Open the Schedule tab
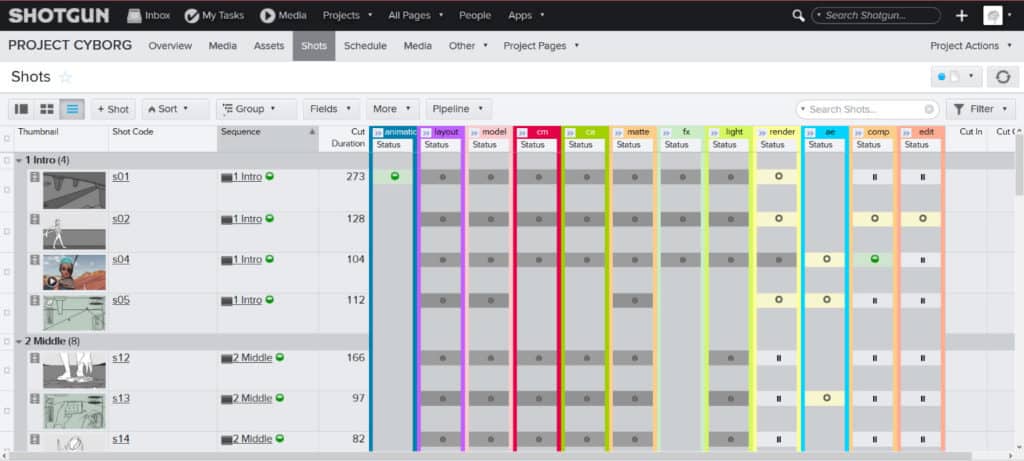Viewport: 1024px width, 461px height. point(365,46)
